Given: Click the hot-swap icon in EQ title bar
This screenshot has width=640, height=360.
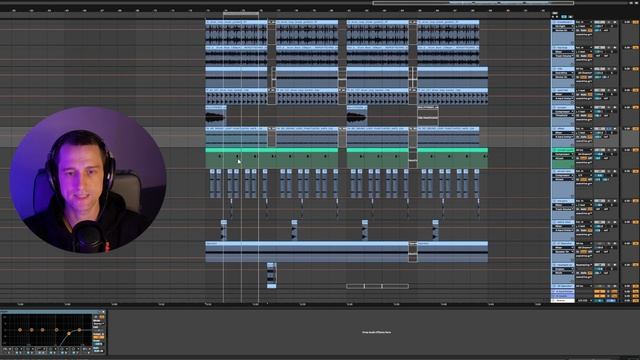Looking at the screenshot, I should click(x=99, y=312).
